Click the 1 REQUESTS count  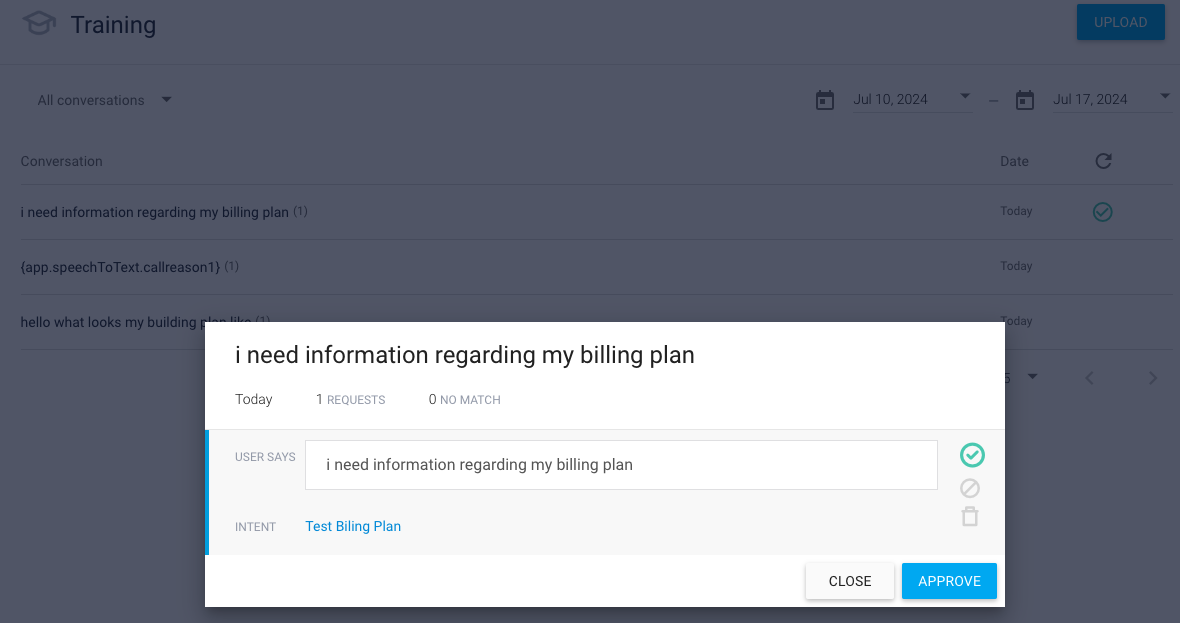point(351,400)
